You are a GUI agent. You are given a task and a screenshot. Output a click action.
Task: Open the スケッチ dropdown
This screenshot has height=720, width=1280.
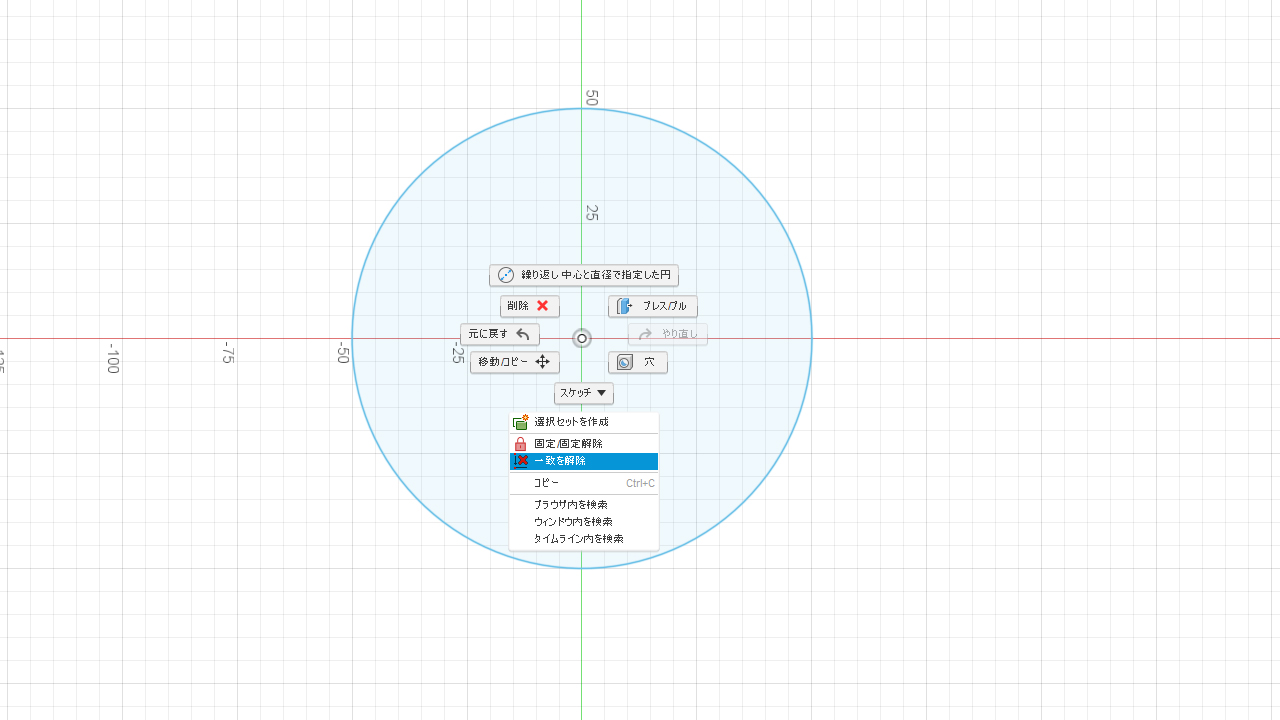click(584, 393)
